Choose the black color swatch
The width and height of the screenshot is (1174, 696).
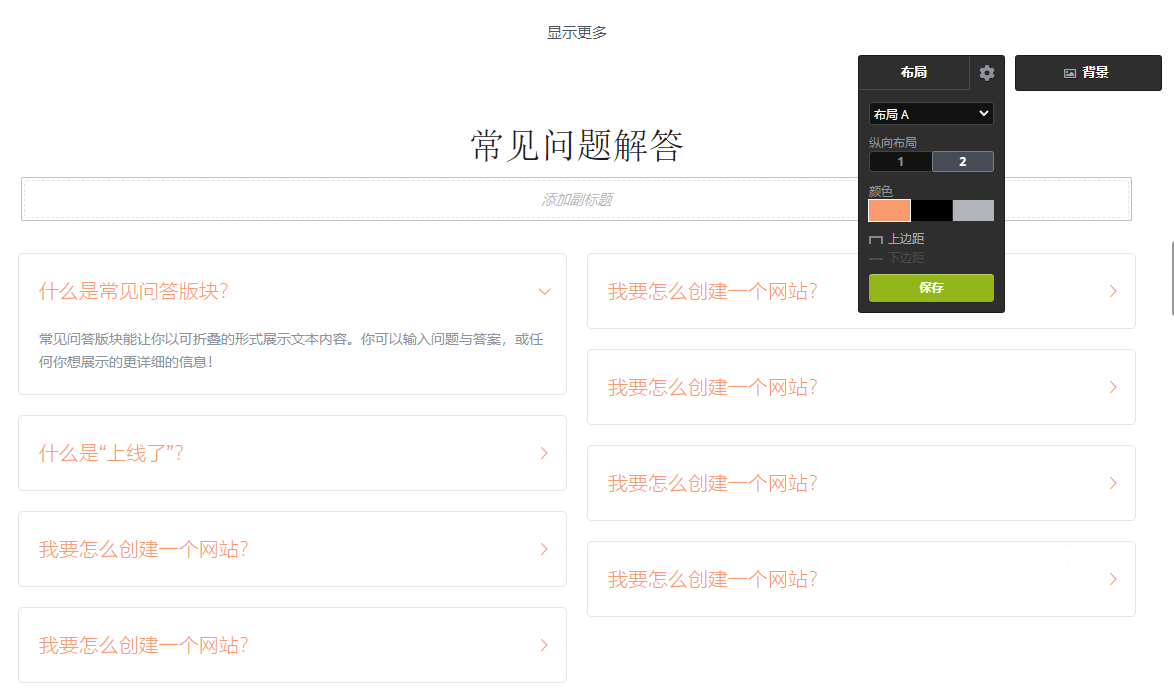[931, 210]
